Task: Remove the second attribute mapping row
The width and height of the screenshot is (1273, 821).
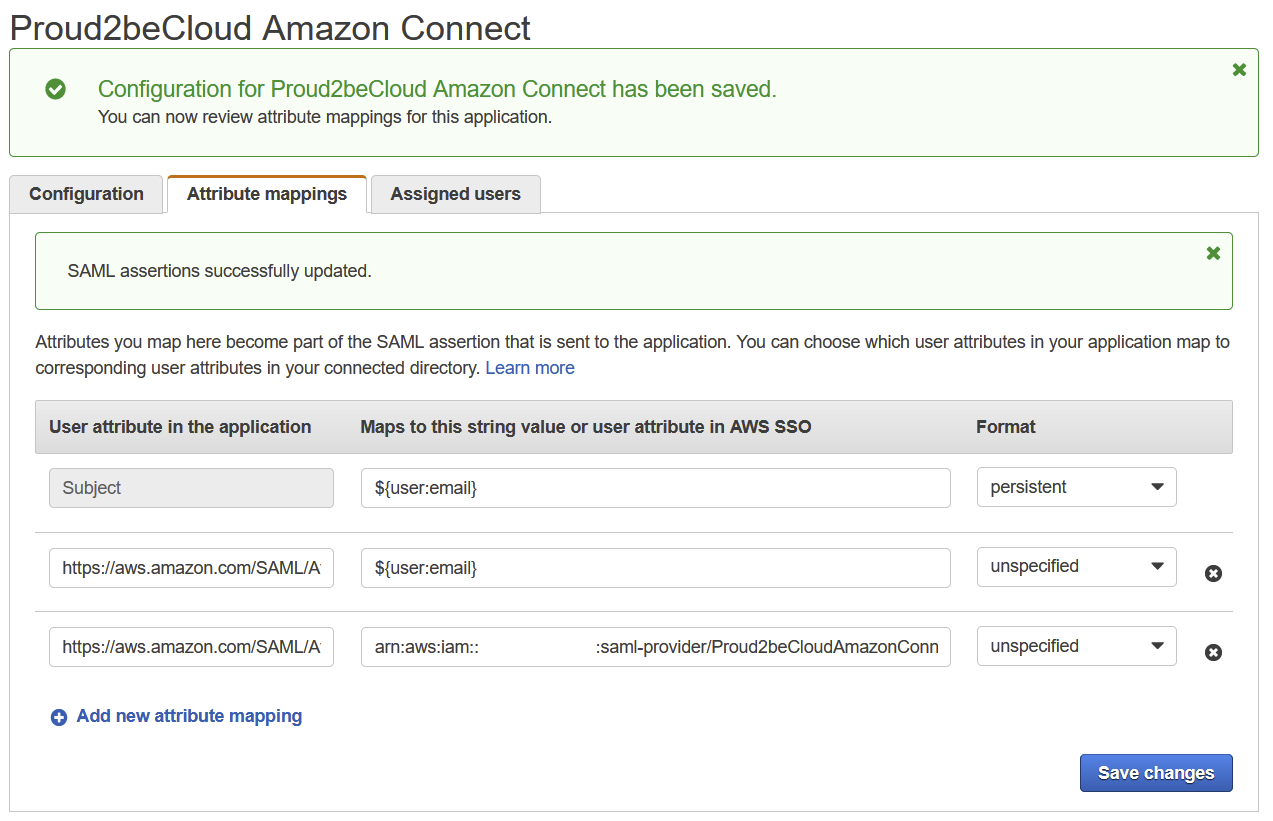Action: tap(1213, 573)
